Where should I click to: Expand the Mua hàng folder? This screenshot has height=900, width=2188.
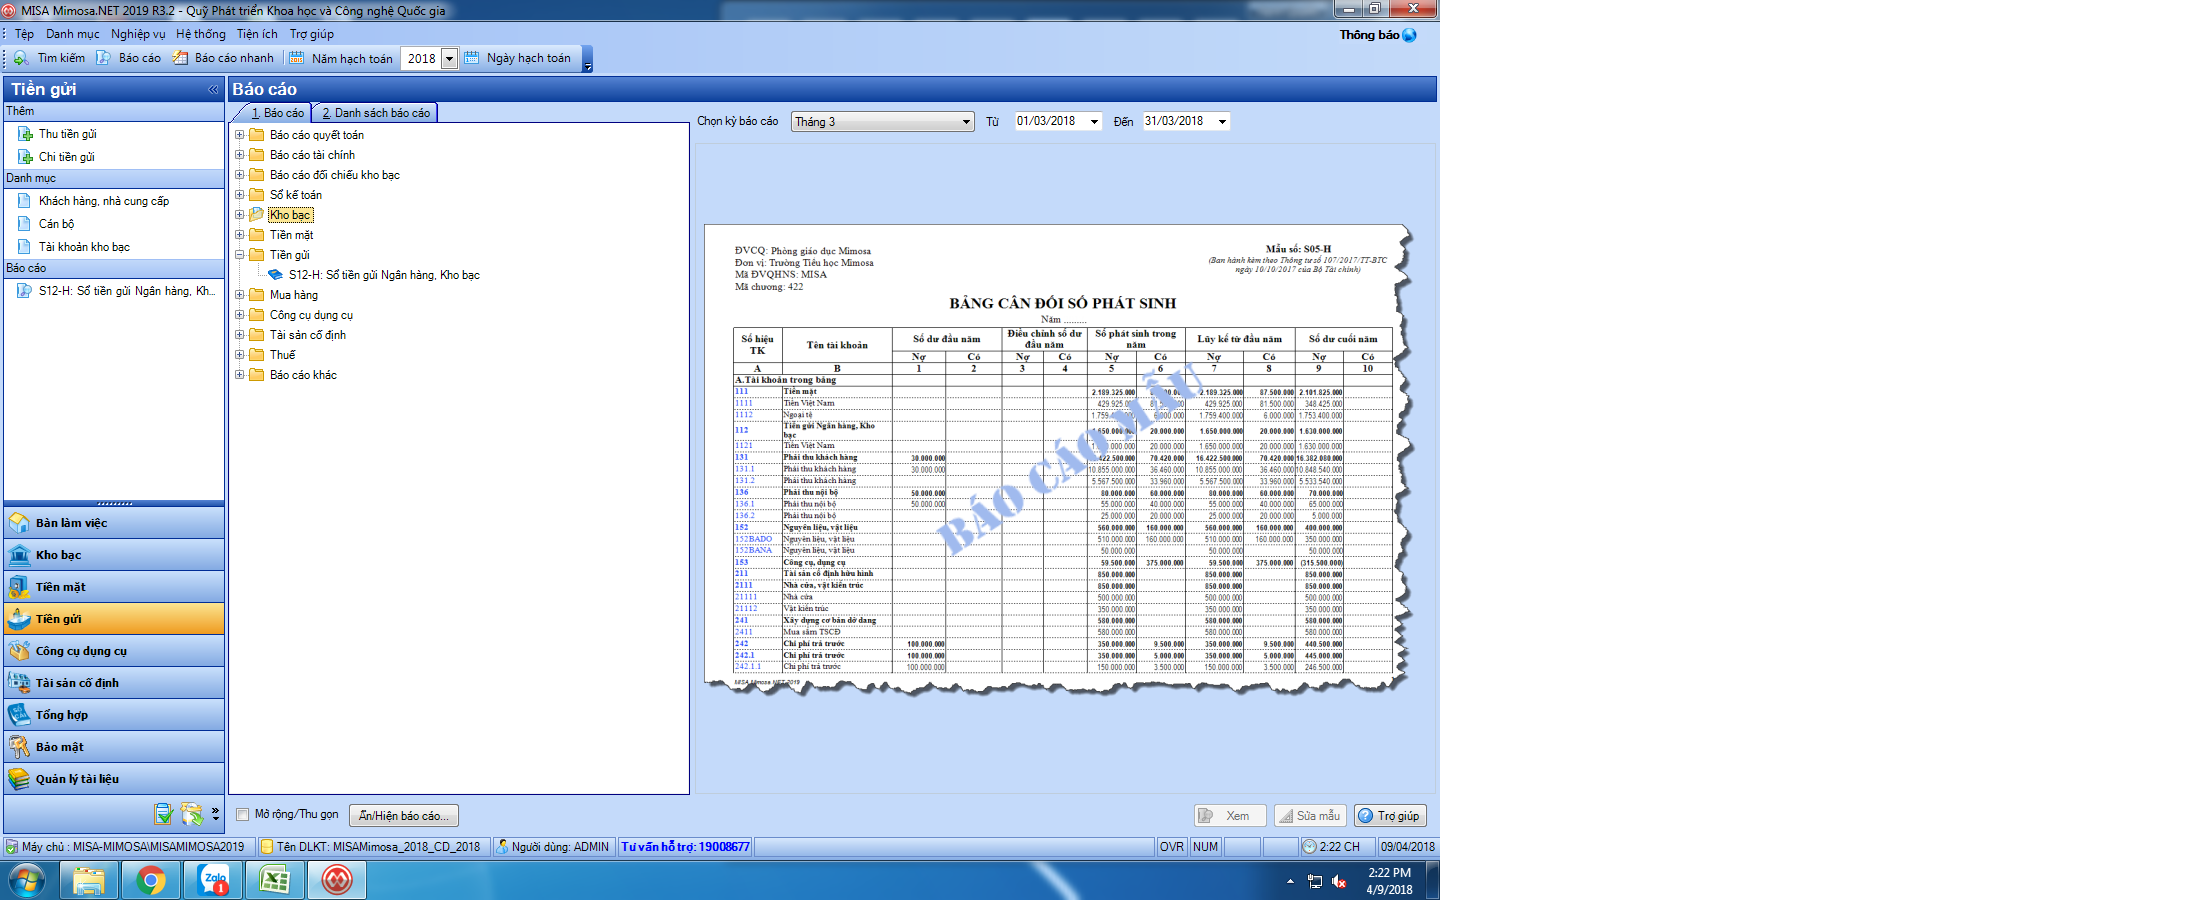[239, 295]
